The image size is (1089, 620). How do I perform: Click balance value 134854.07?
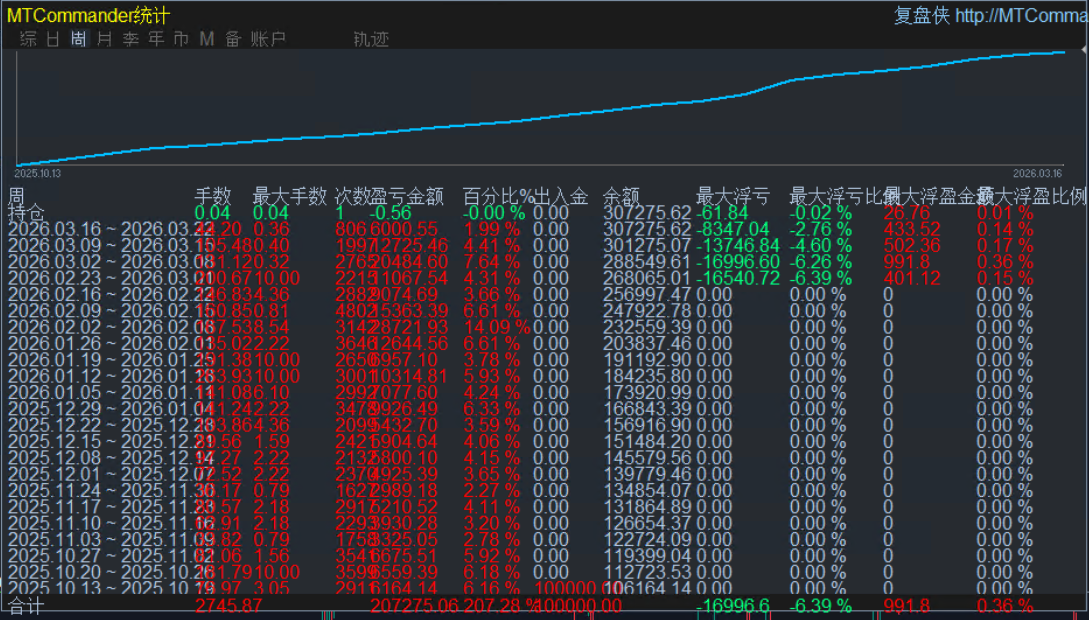point(647,490)
